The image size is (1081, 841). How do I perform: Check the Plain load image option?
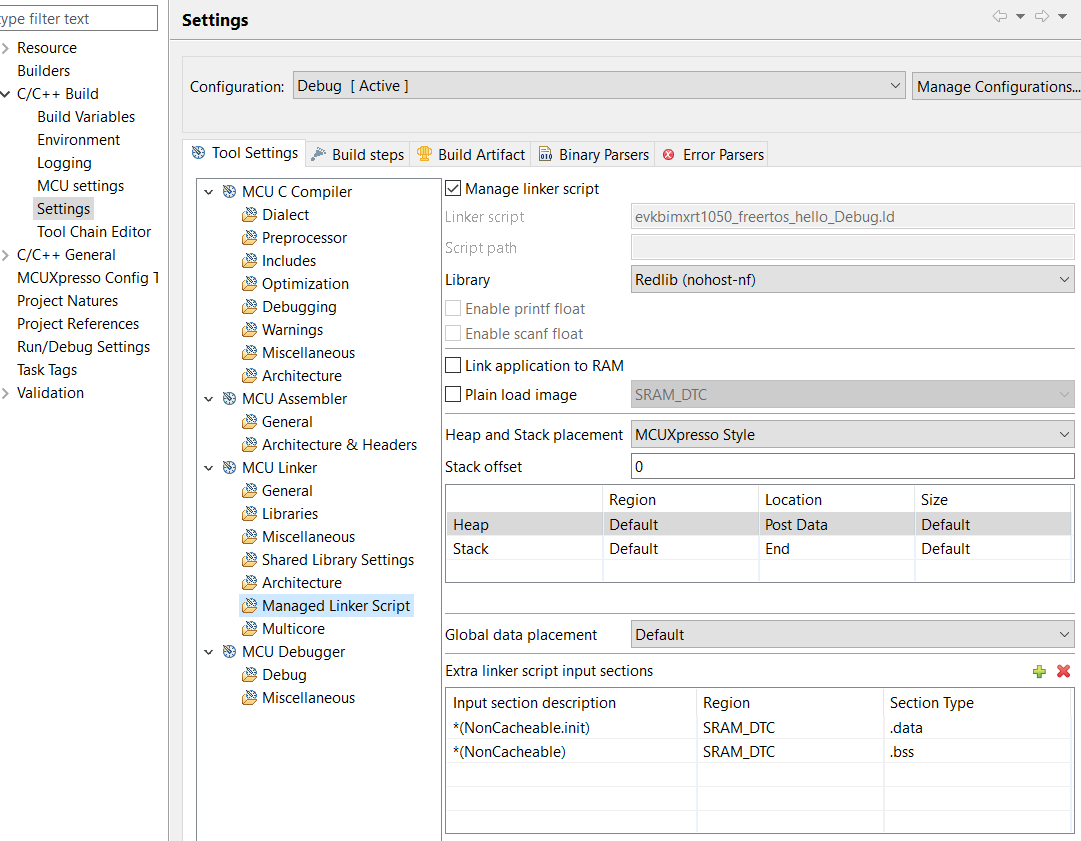coord(452,394)
